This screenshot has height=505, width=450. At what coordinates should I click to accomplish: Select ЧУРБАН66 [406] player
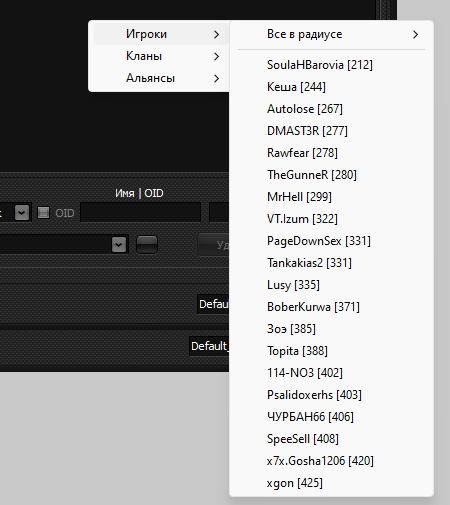331,417
